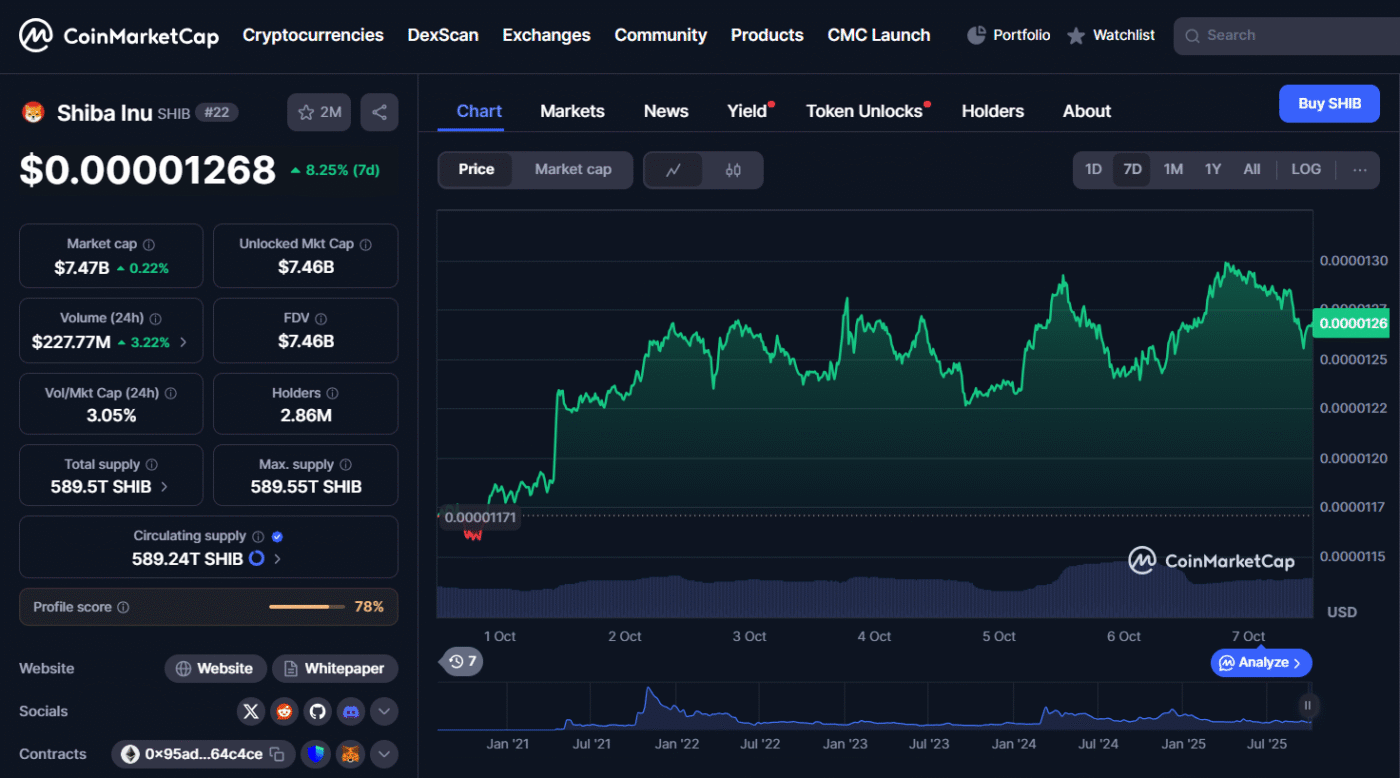Add Shiba Inu to watchlist via star button
Viewport: 1400px width, 778px height.
319,112
